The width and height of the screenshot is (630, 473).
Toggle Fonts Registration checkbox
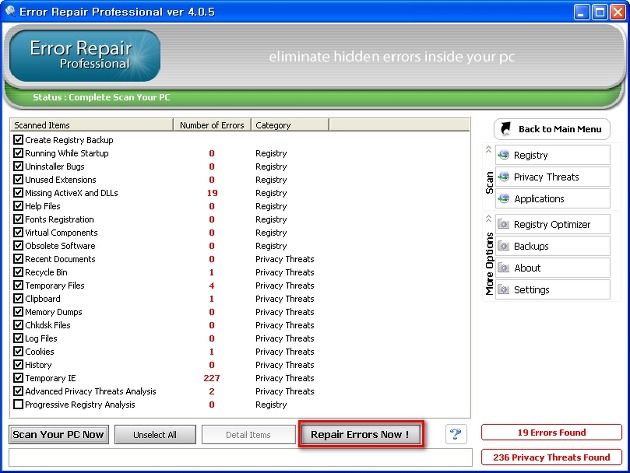18,219
